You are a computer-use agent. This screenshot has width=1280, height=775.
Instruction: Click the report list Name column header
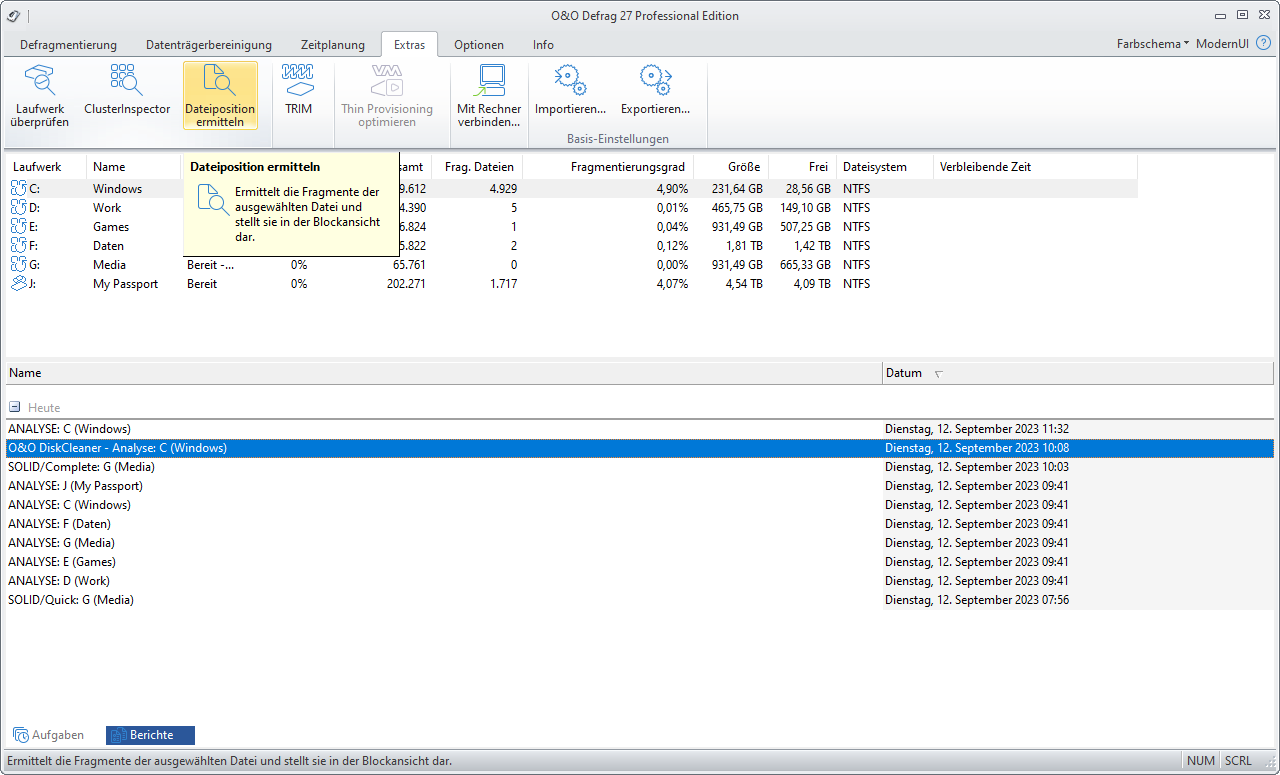pos(444,373)
